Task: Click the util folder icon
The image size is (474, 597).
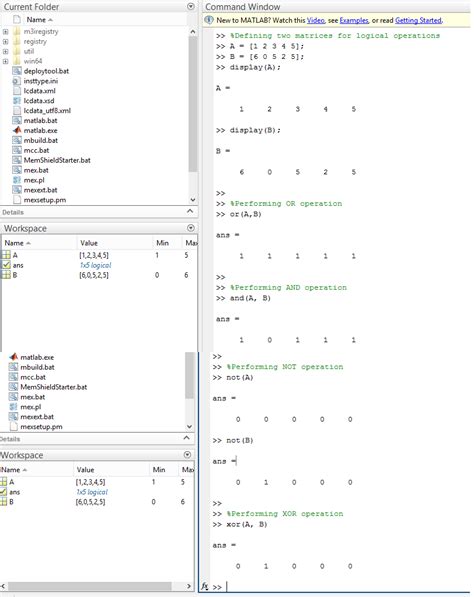Action: [x=17, y=51]
